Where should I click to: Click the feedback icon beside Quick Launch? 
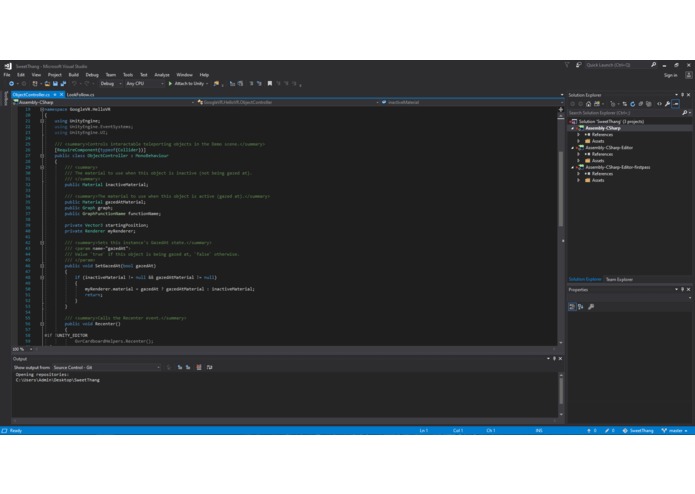[x=578, y=65]
